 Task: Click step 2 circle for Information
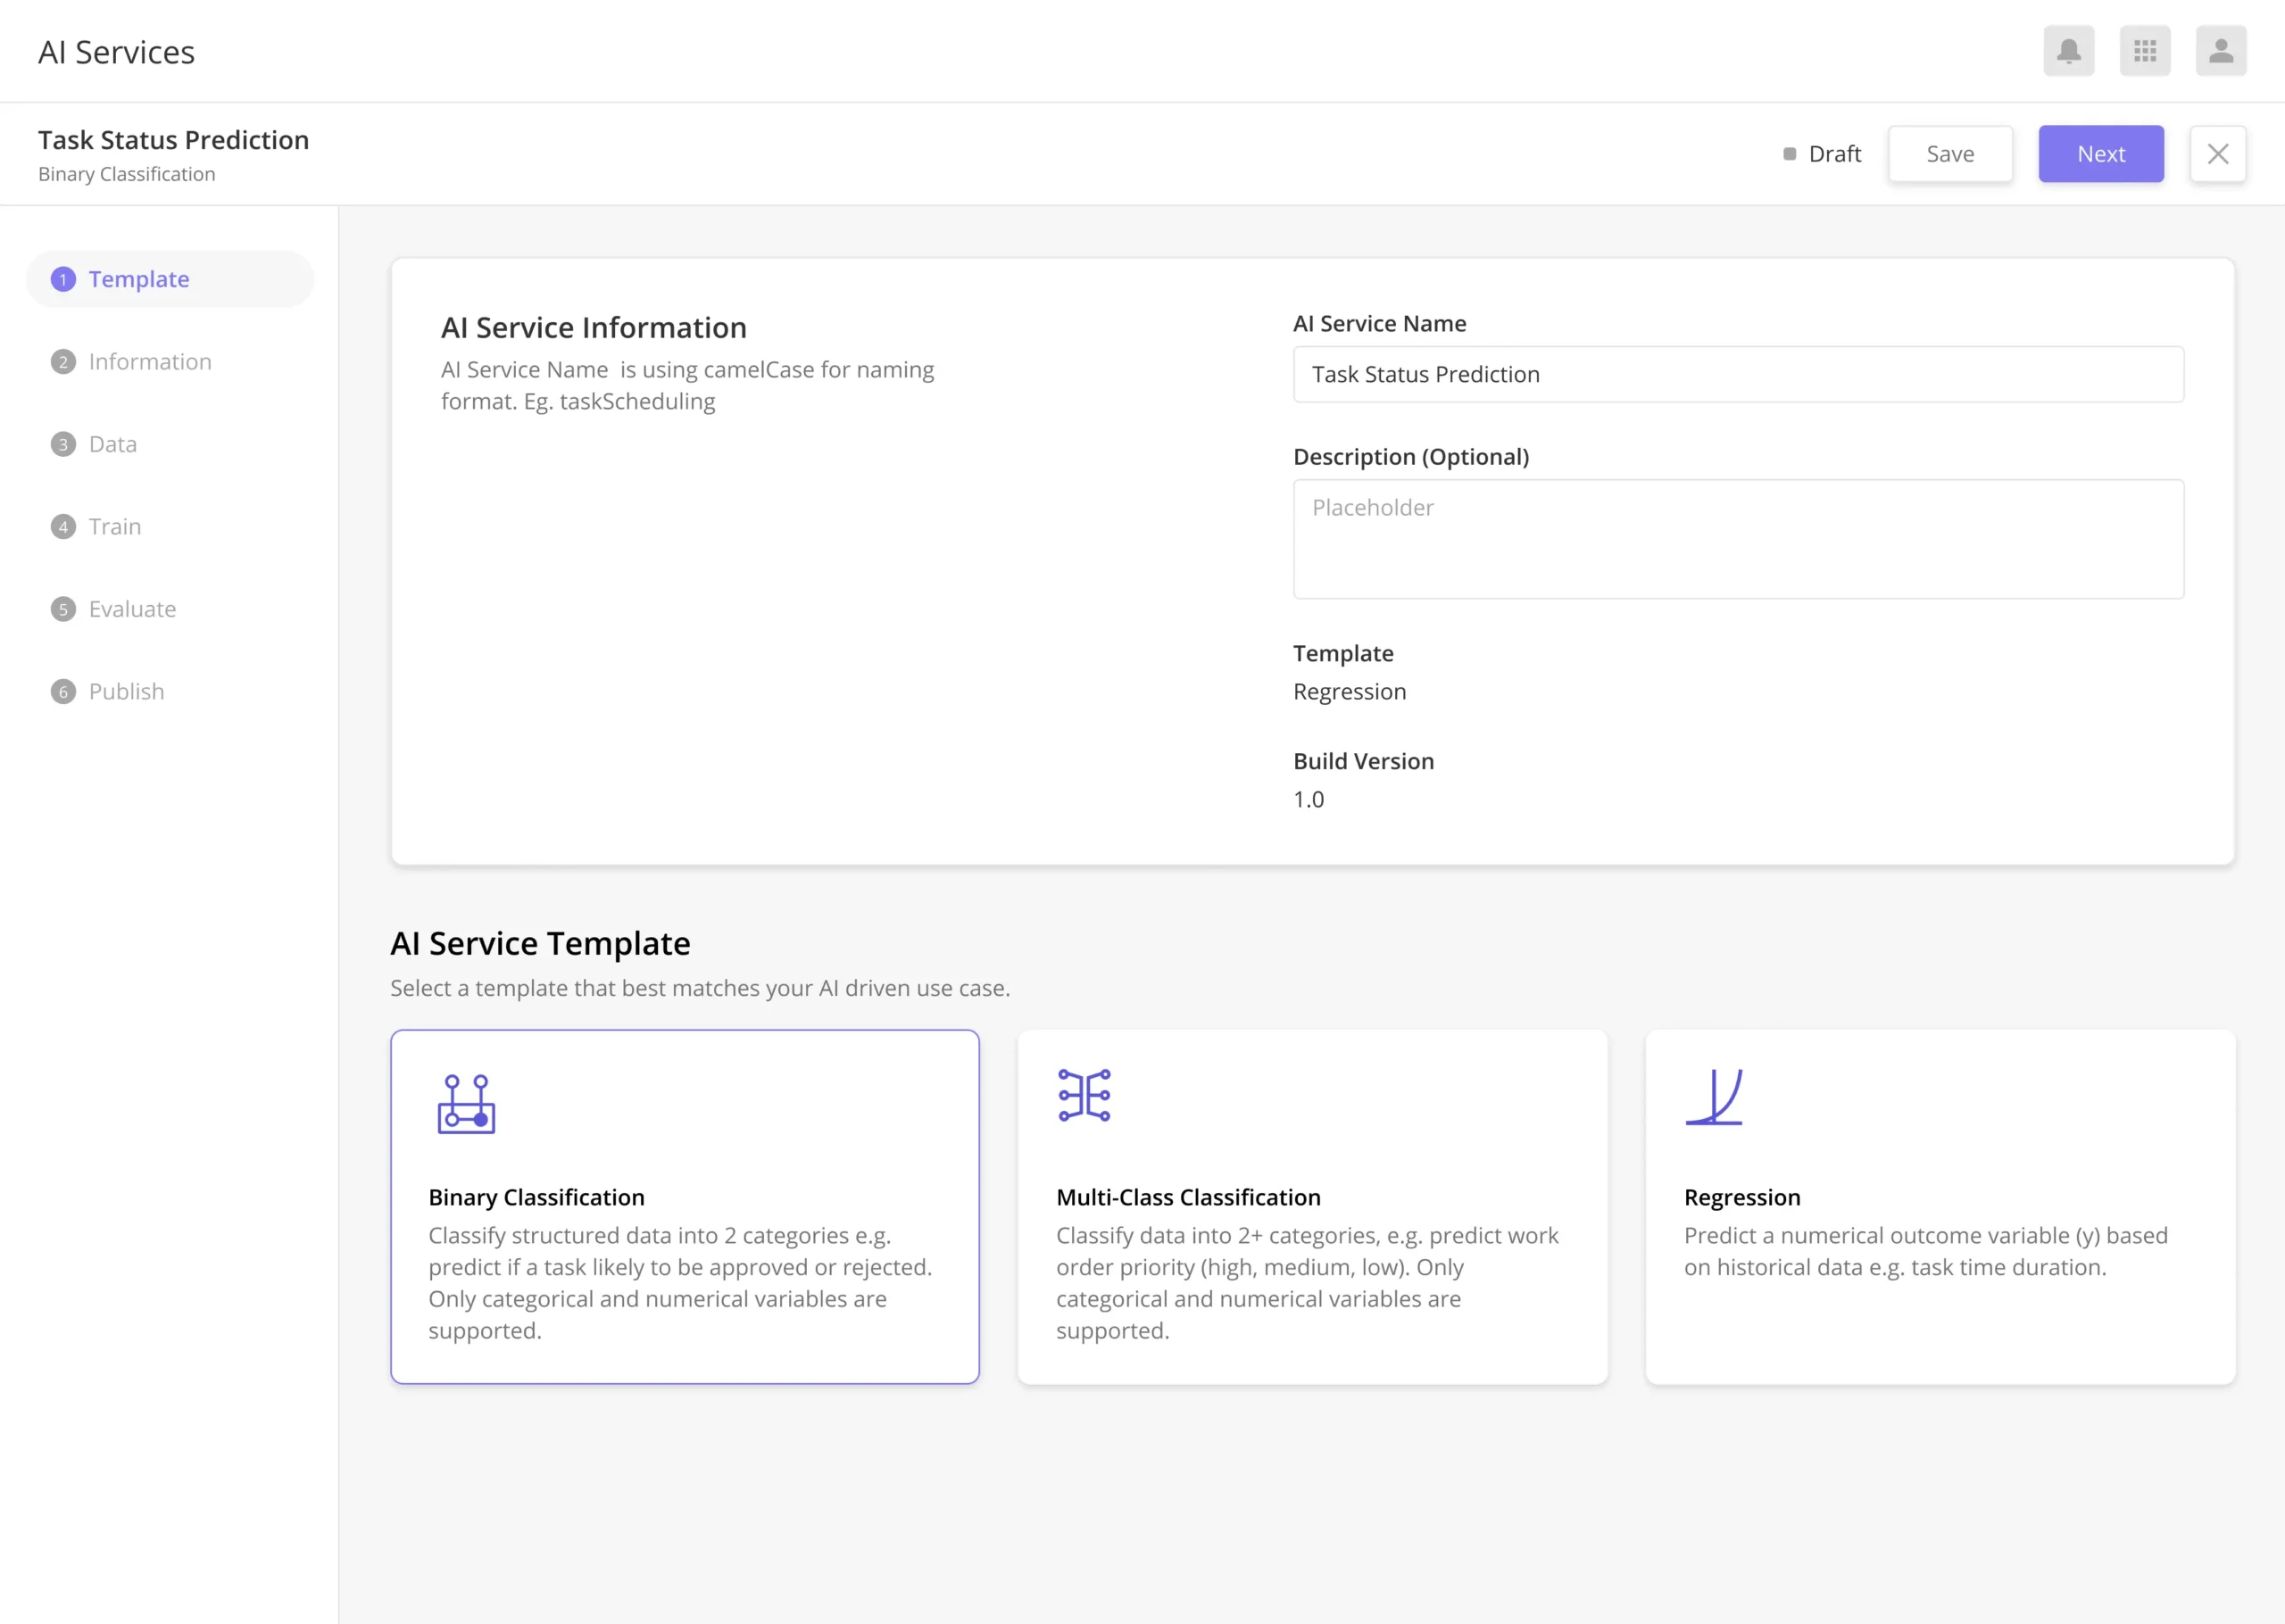[x=63, y=362]
